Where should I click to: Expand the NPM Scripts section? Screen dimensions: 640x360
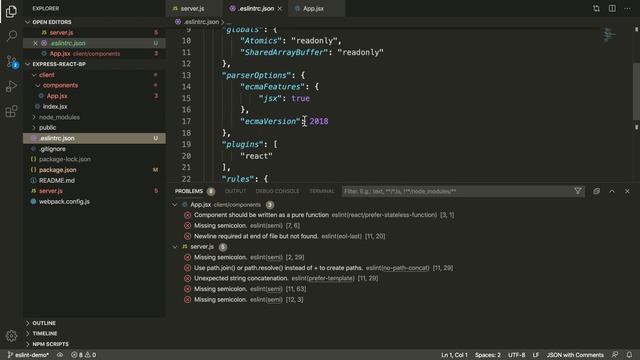click(x=51, y=344)
